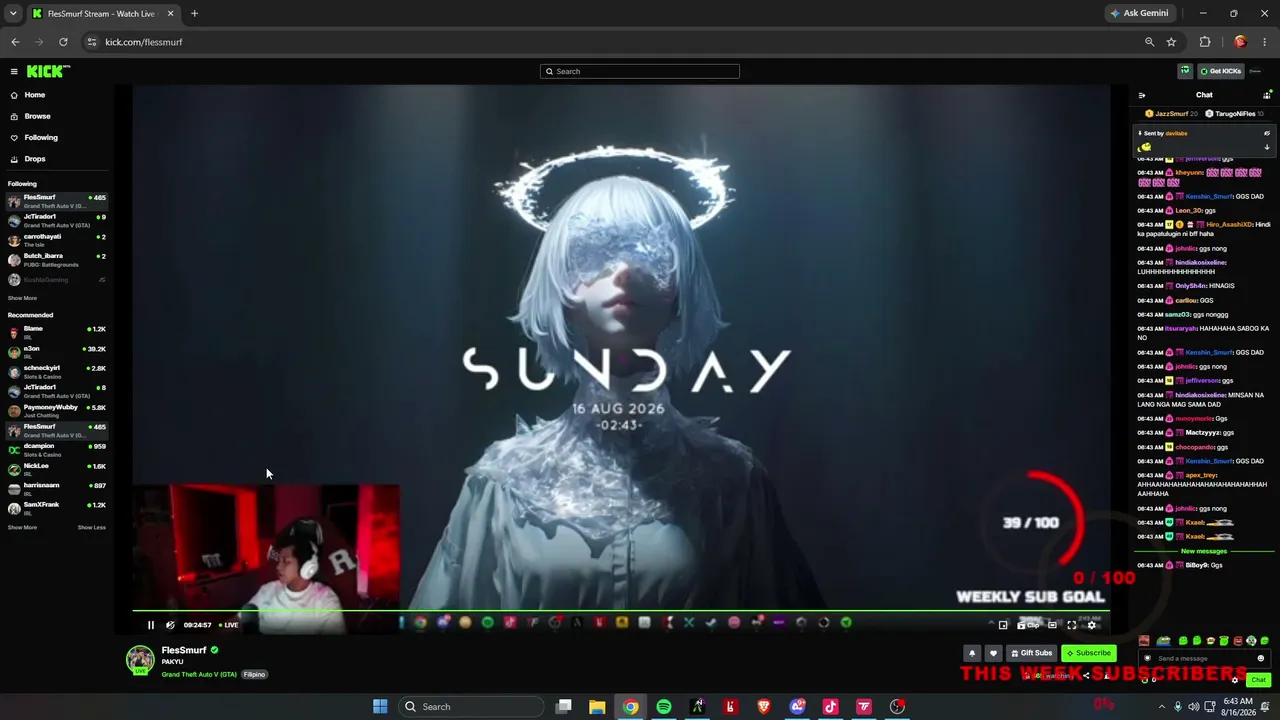Open Blame channel in Recommended
Viewport: 1280px width, 720px height.
[x=57, y=333]
